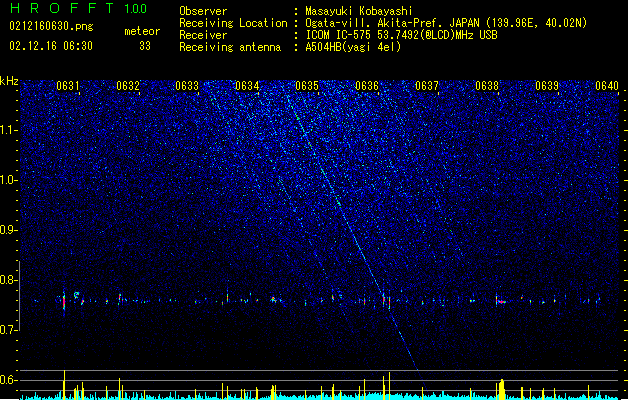Click the tallest yellow power spike near 0631
This screenshot has width=629, height=400.
pyautogui.click(x=64, y=385)
